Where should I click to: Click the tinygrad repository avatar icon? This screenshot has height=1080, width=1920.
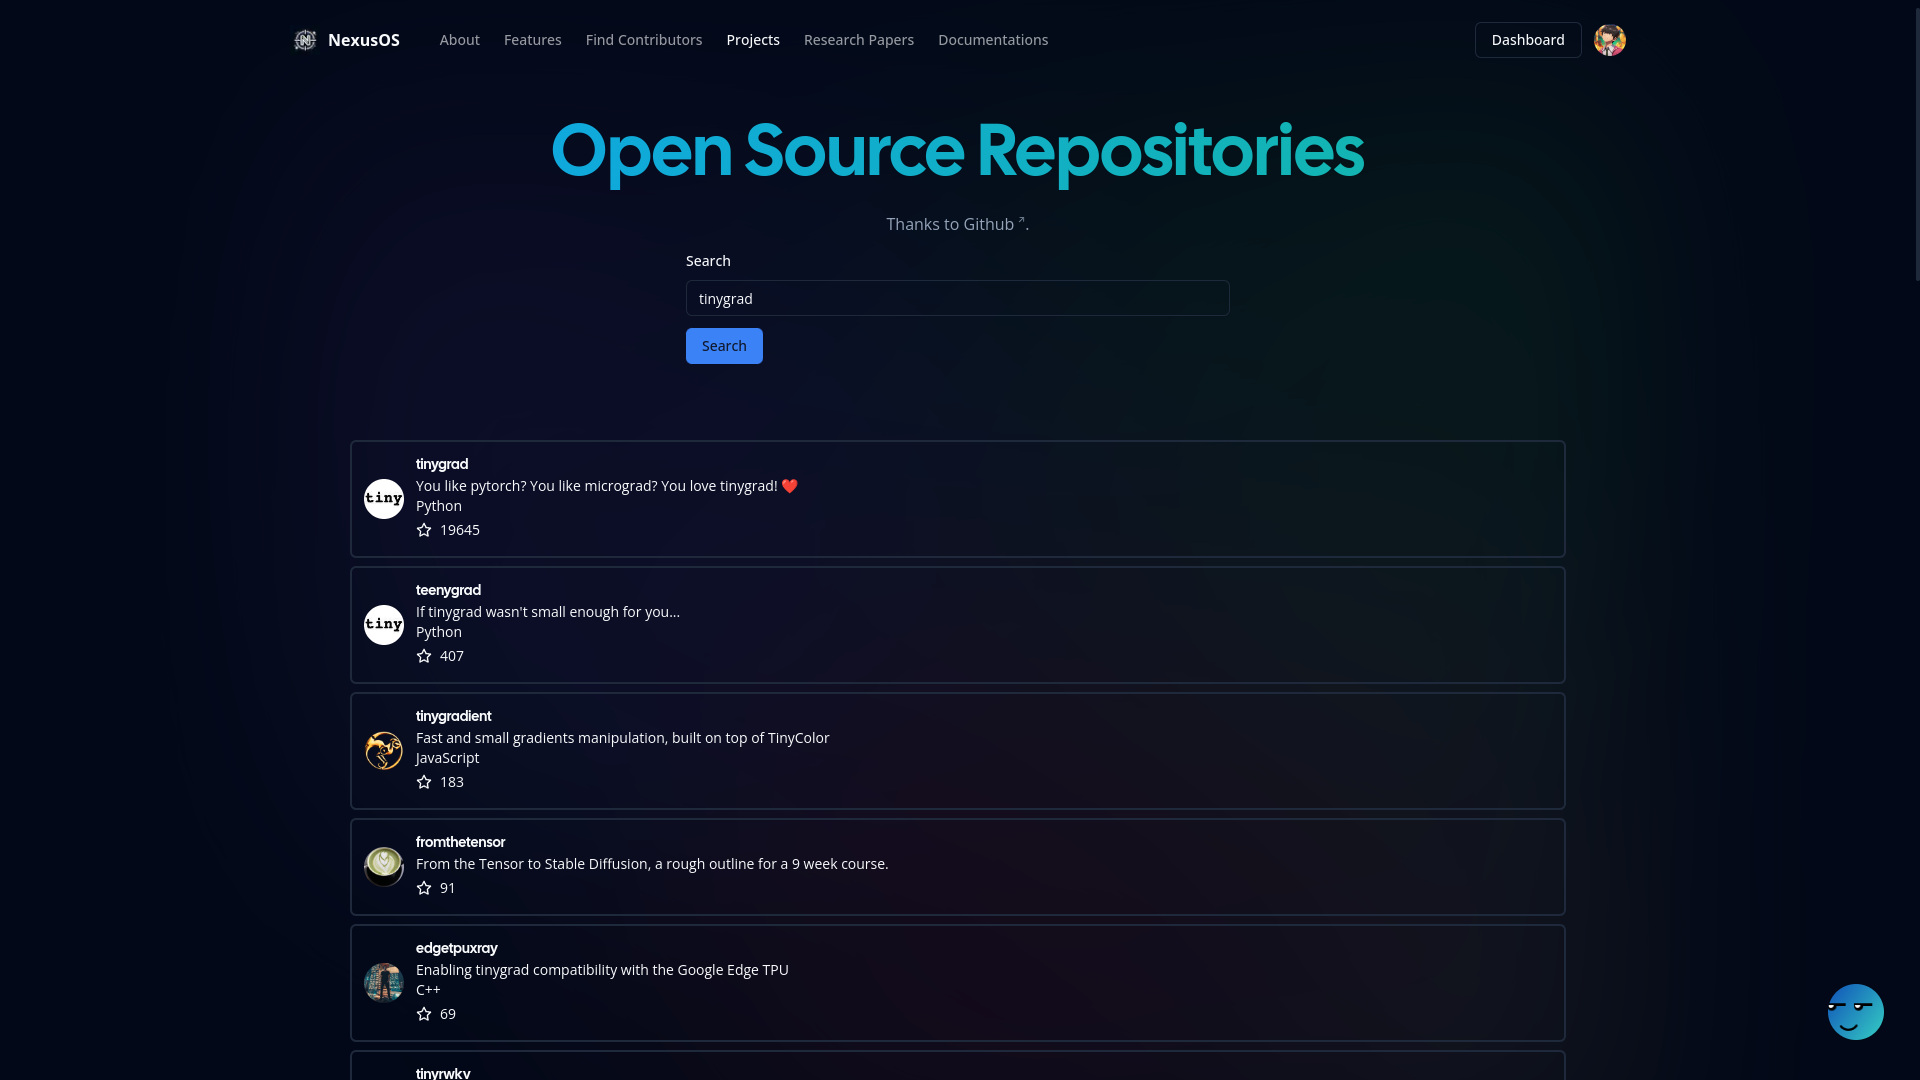(x=382, y=498)
